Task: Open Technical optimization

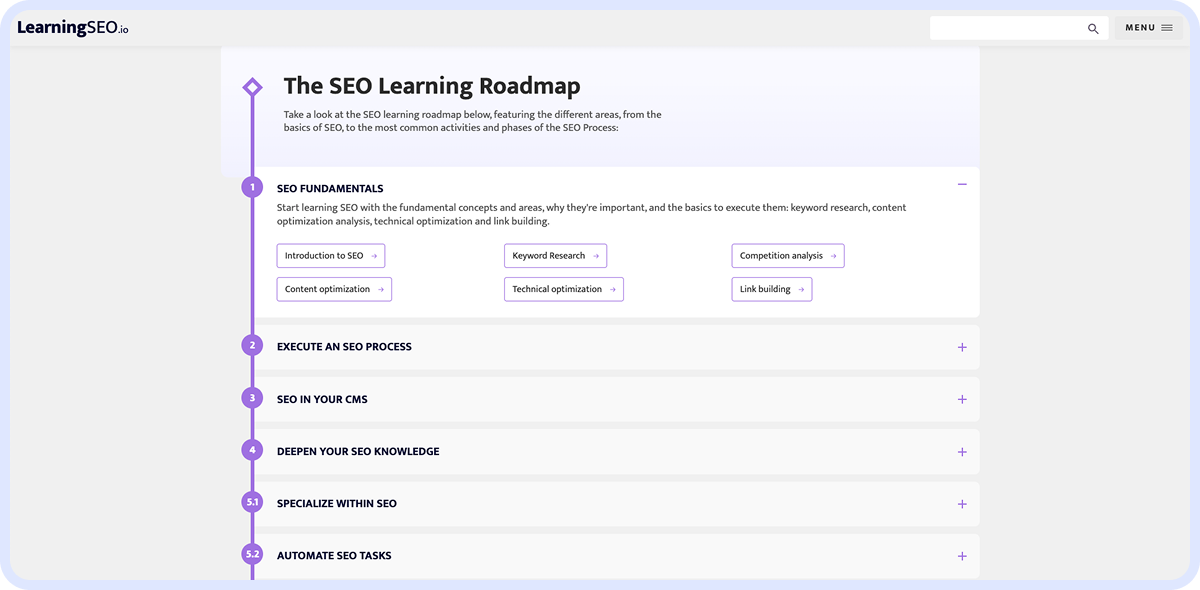Action: (563, 289)
